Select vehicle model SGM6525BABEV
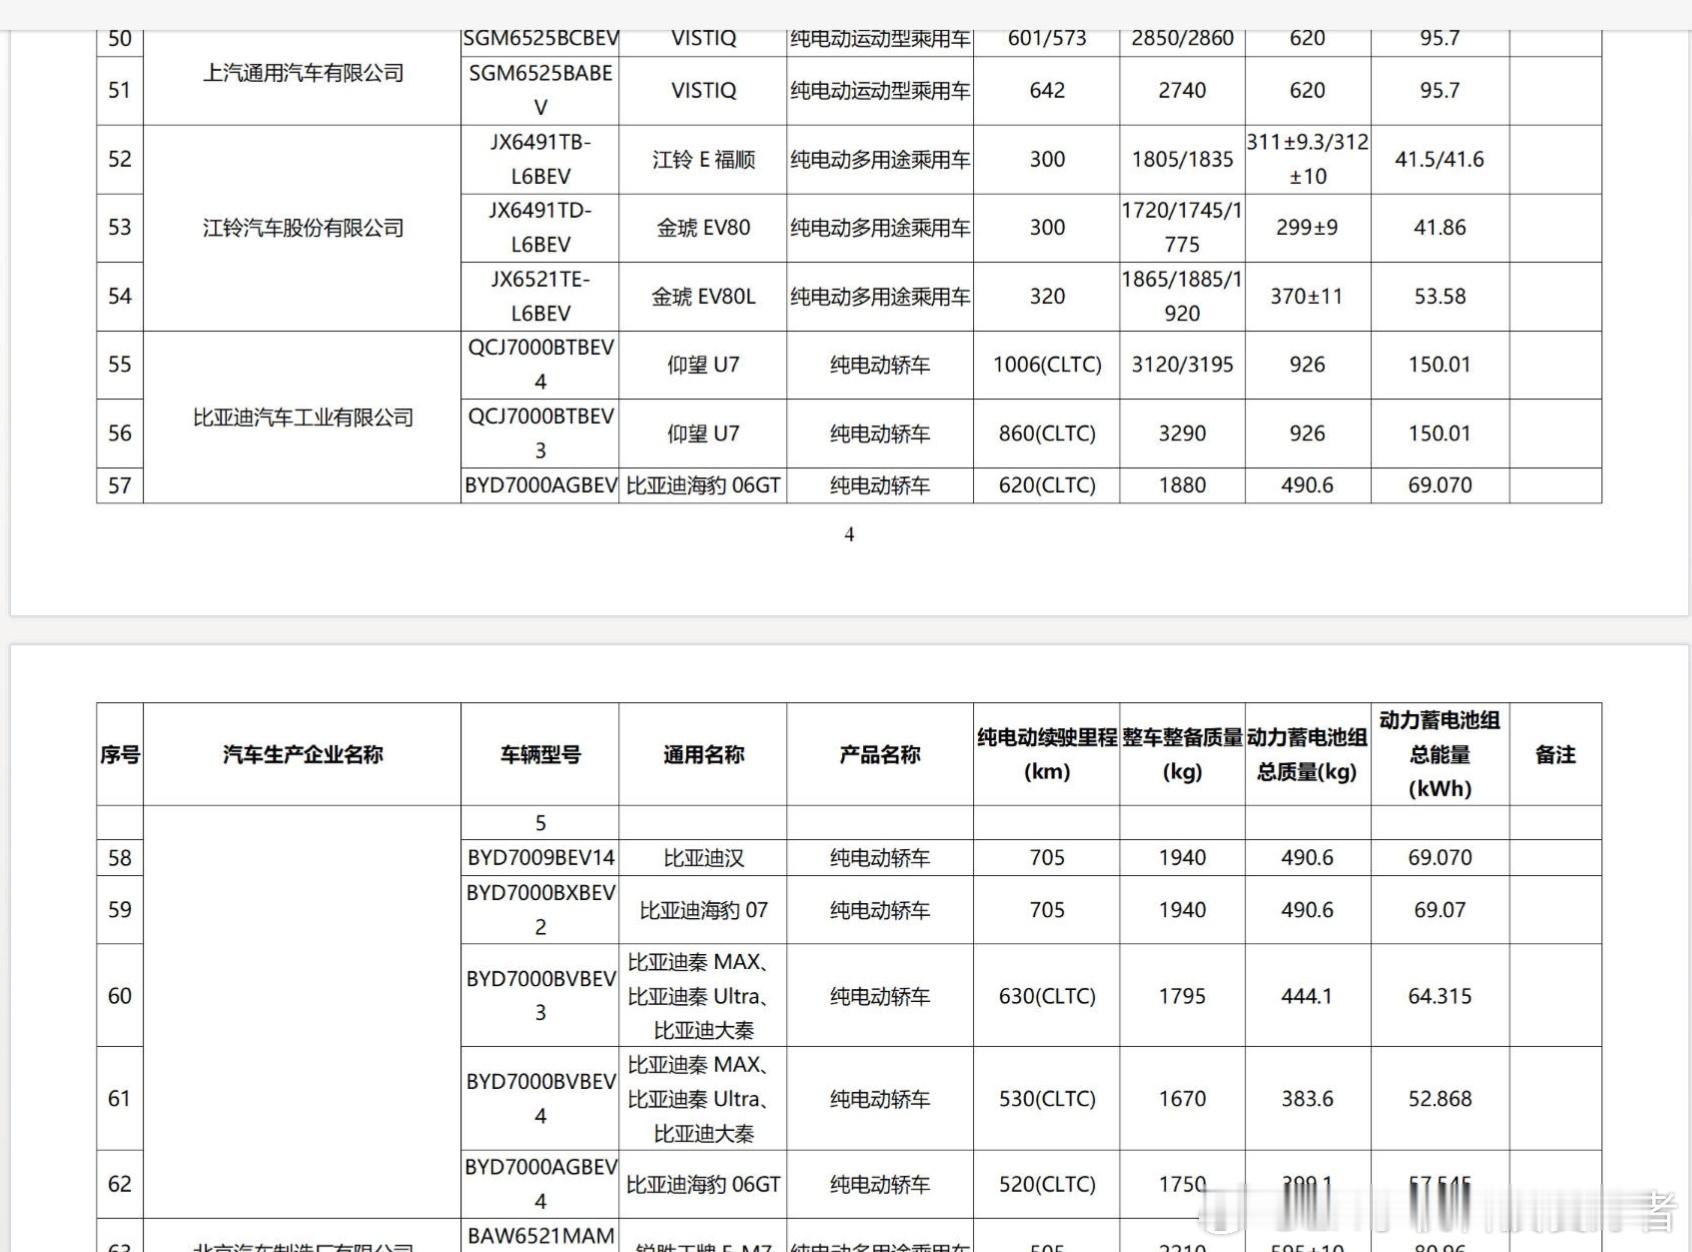The image size is (1692, 1252). (x=540, y=90)
